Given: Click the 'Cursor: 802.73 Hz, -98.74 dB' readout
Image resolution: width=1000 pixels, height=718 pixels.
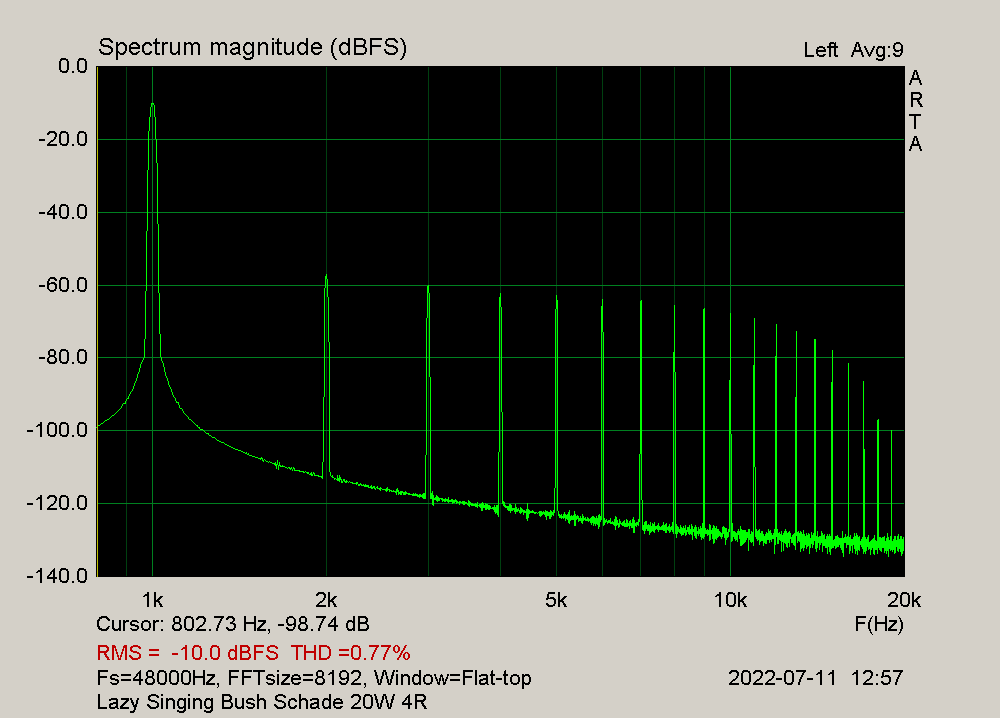Looking at the screenshot, I should [233, 624].
